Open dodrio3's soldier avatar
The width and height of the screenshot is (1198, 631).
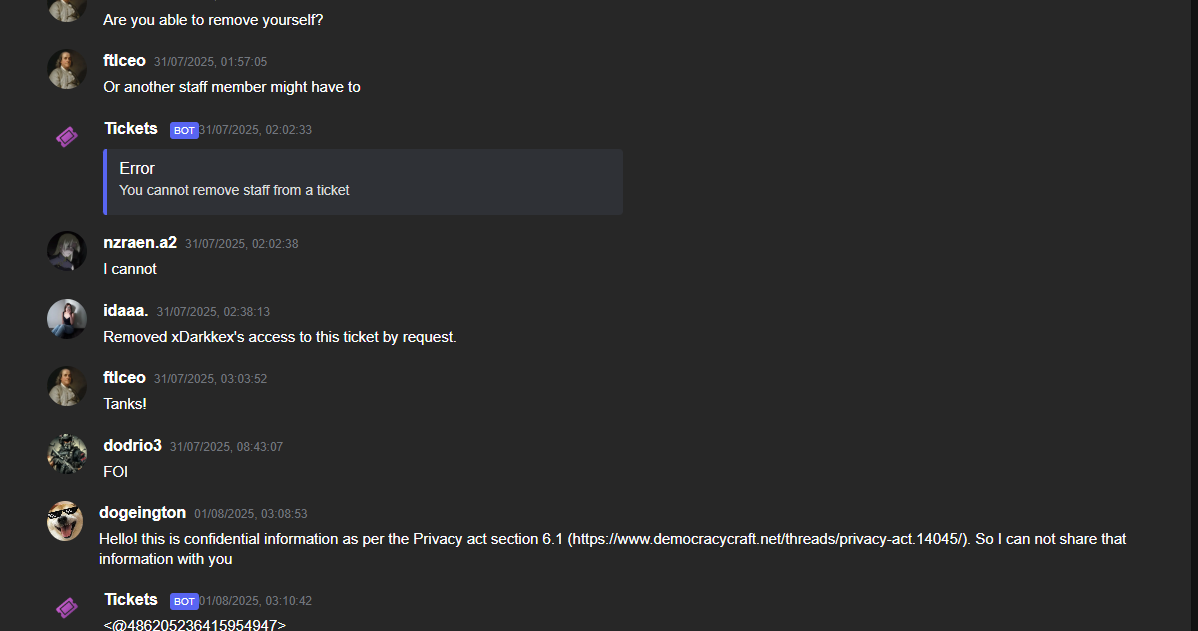point(66,454)
